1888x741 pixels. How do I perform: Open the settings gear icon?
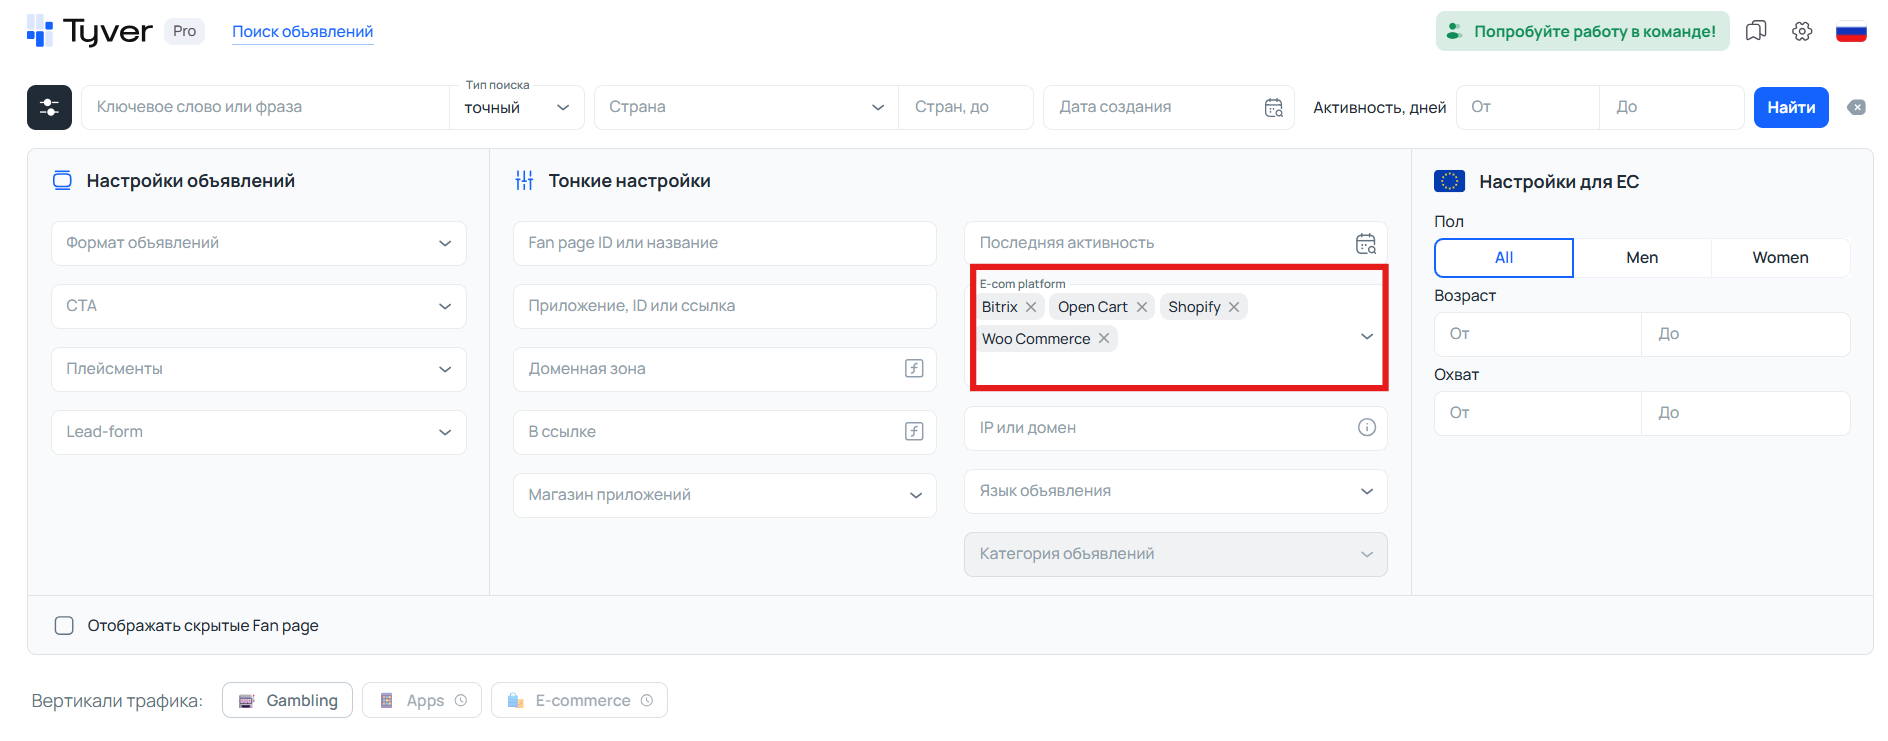[1802, 31]
